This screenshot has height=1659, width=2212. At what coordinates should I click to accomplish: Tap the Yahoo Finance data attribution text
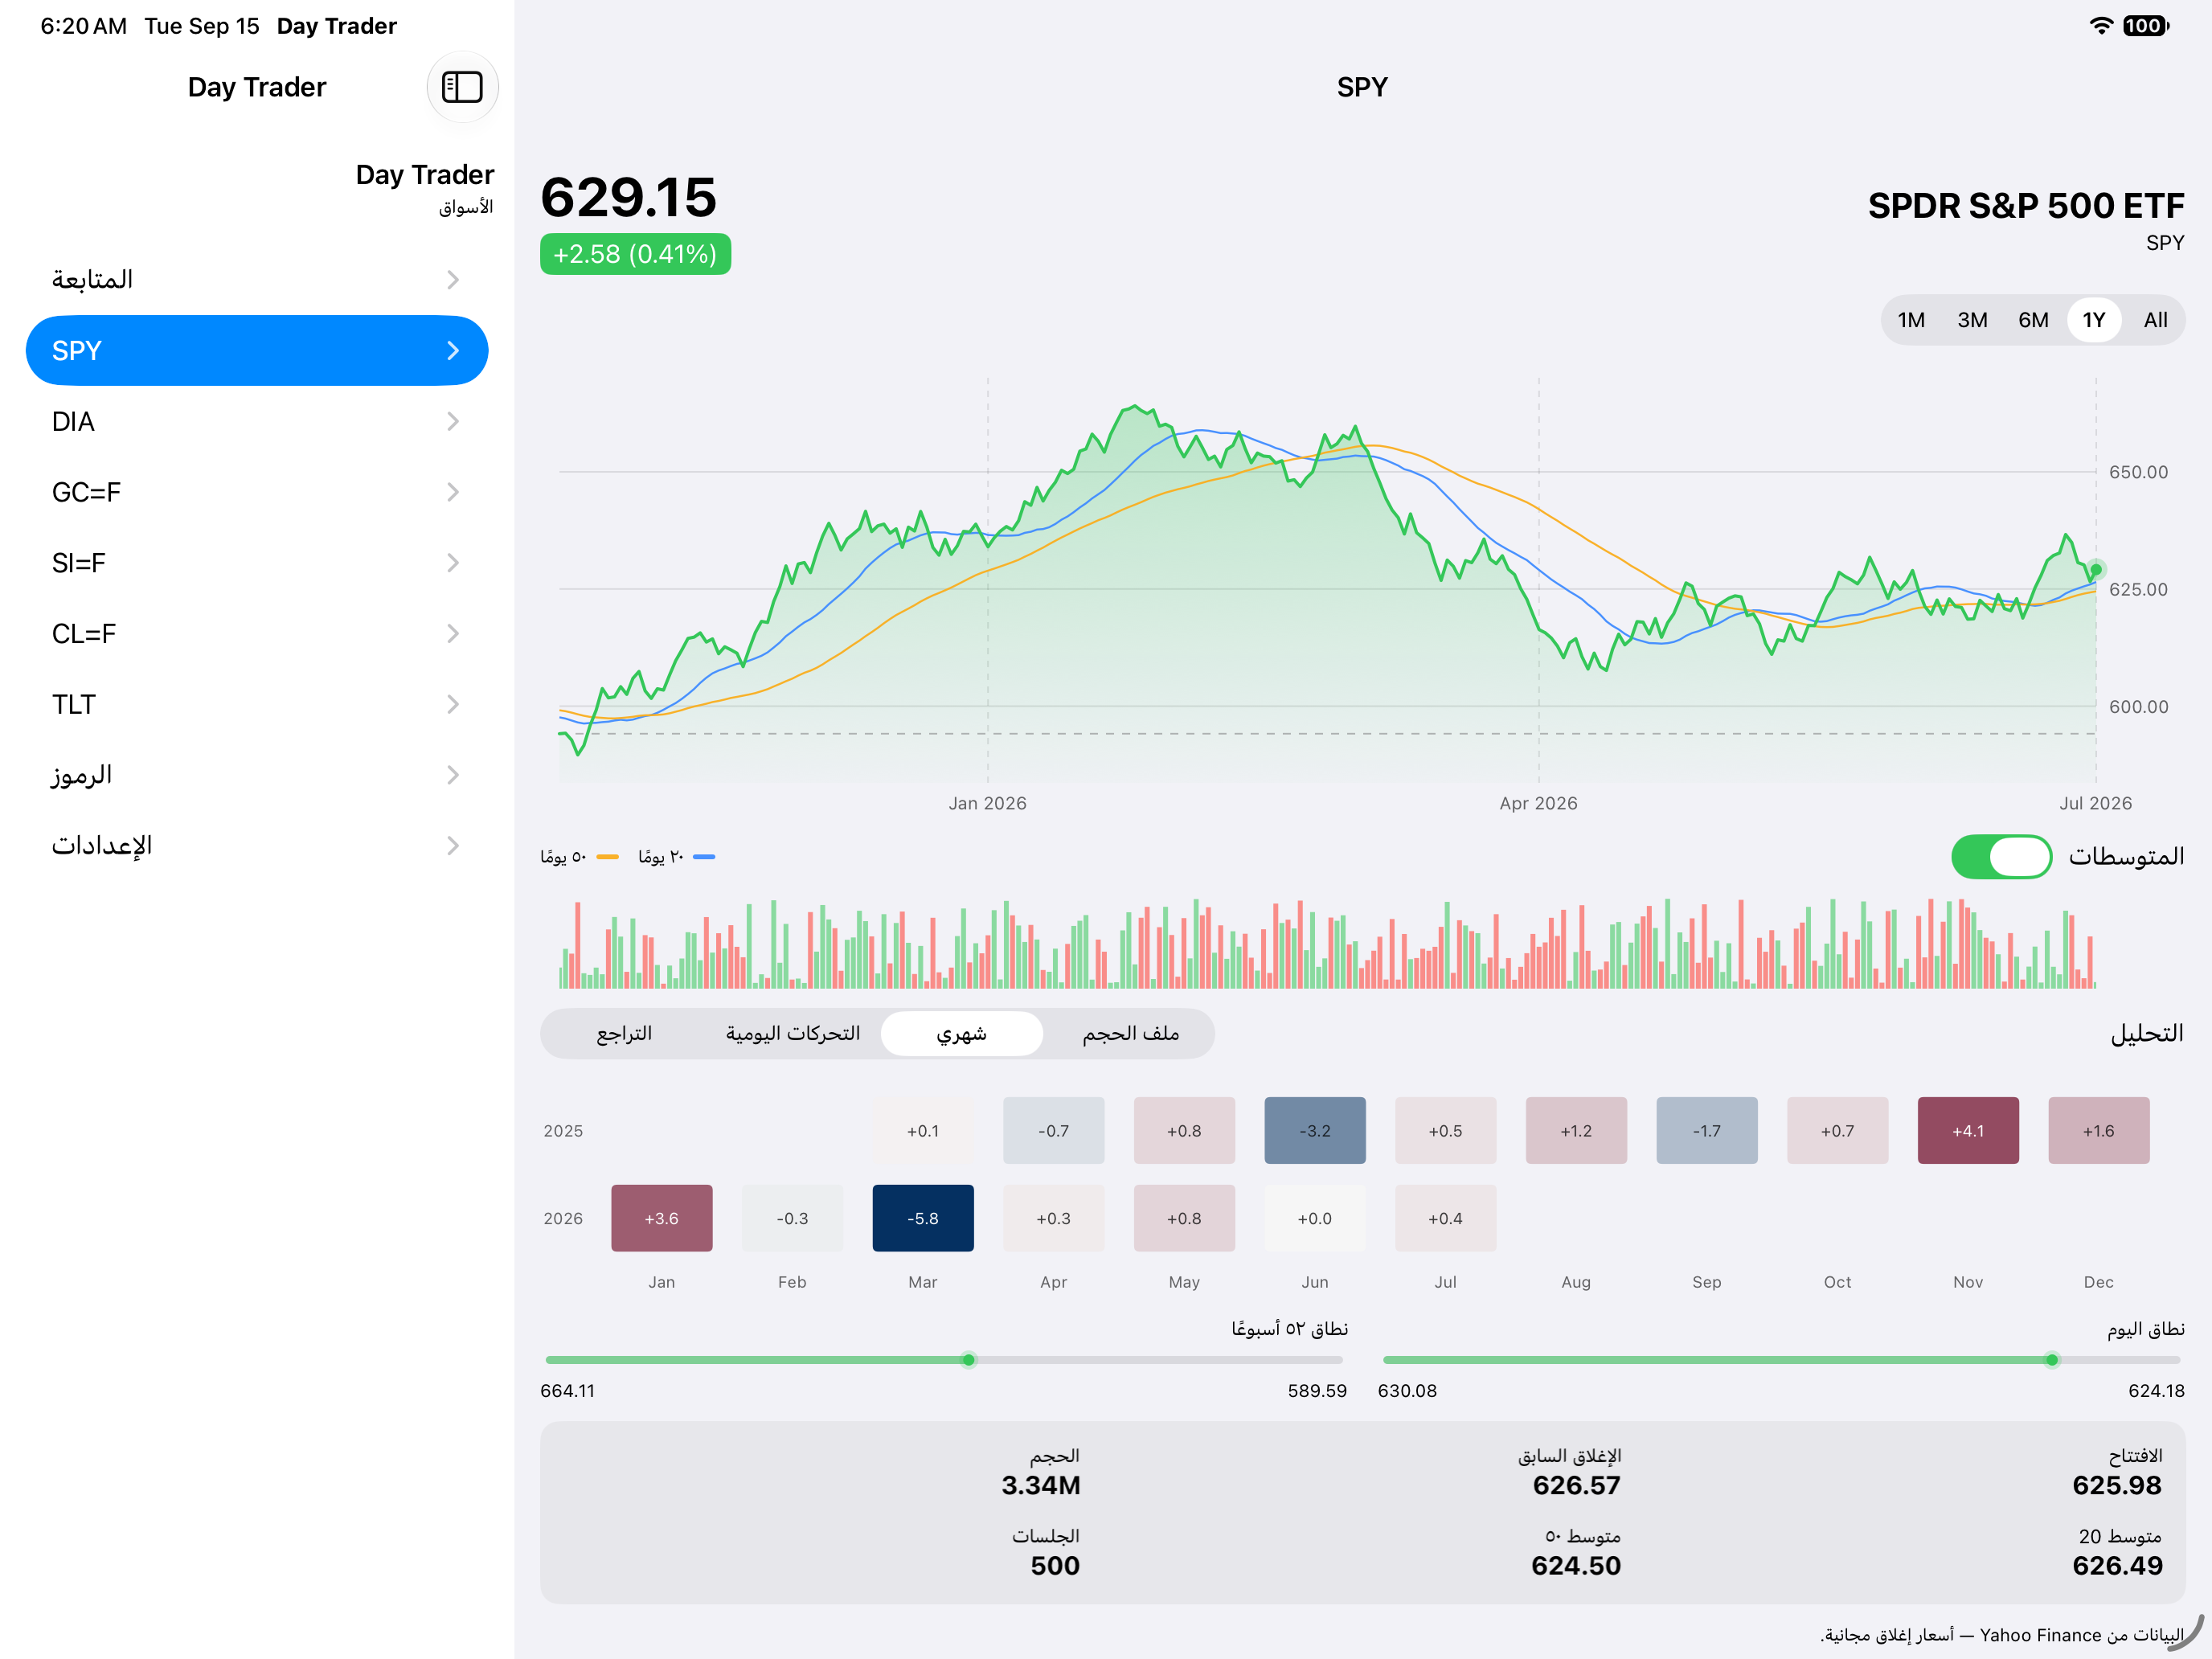(2001, 1635)
